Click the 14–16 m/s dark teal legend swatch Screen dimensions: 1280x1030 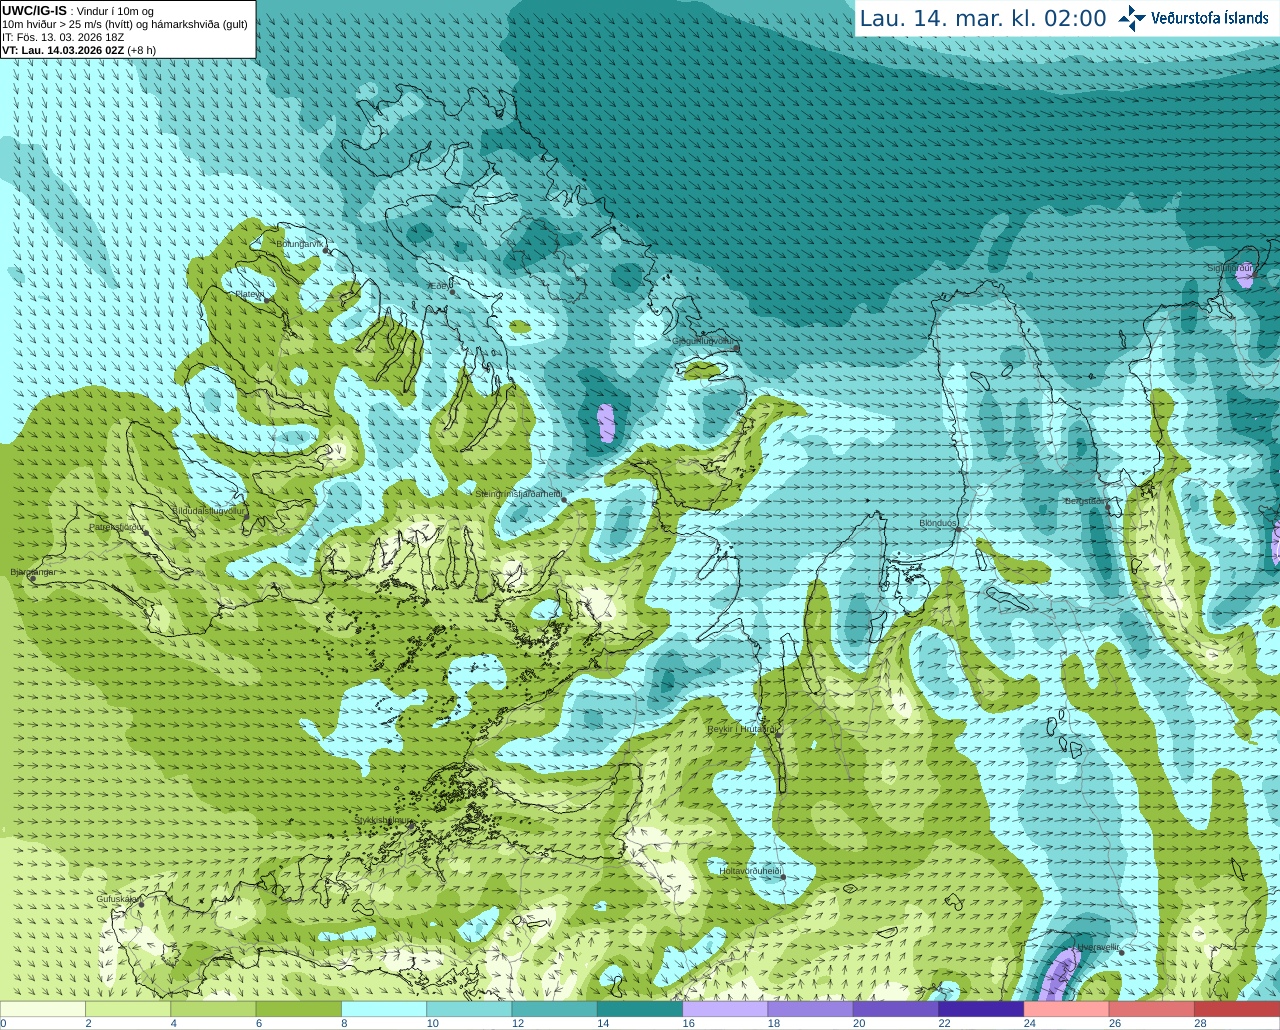tap(641, 1009)
